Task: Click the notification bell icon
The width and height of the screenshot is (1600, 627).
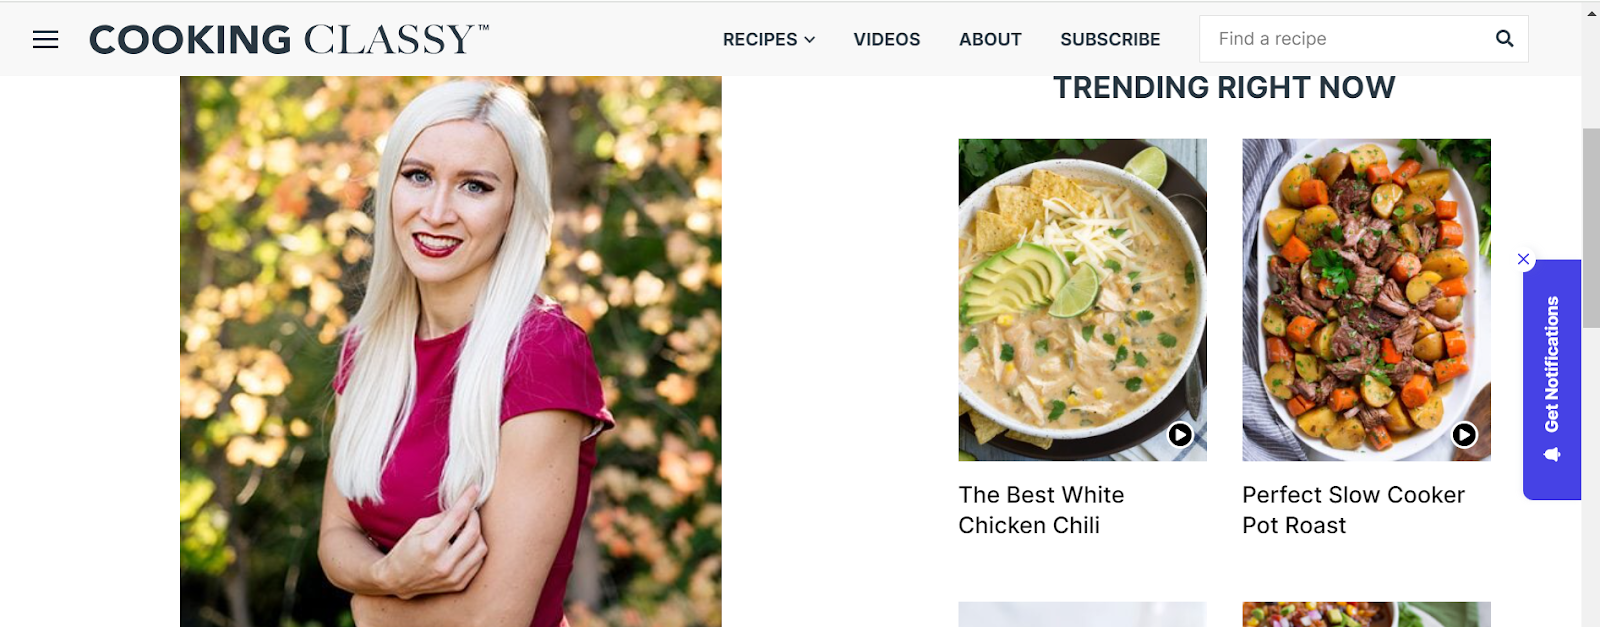Action: point(1552,454)
